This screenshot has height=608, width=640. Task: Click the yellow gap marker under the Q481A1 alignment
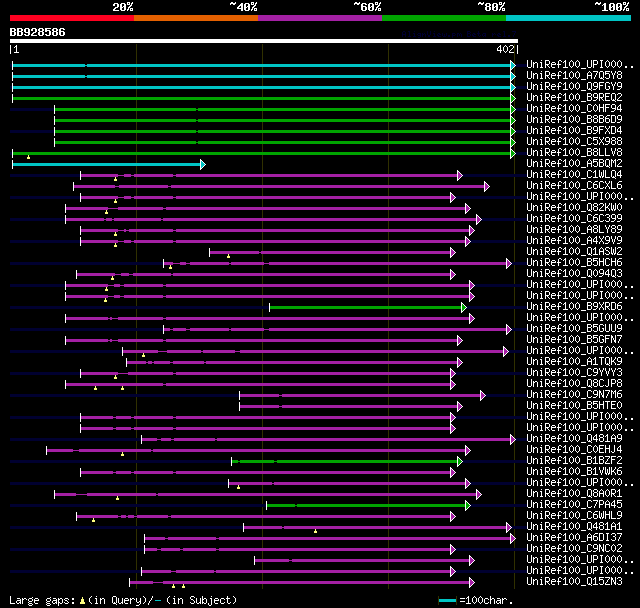pos(316,531)
